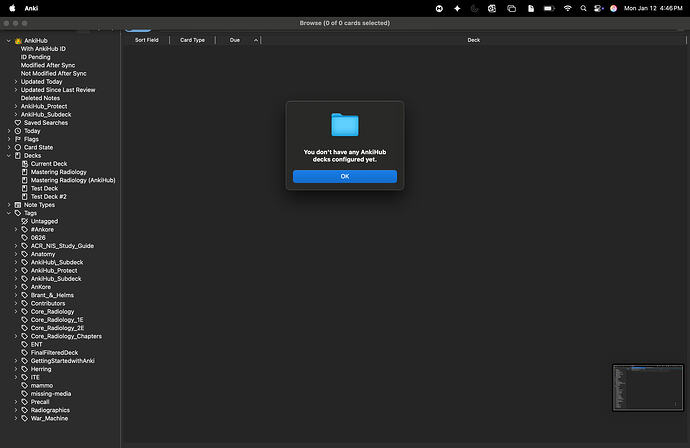Expand the GettingStartedwithAnki tag
The width and height of the screenshot is (690, 448).
pos(16,361)
